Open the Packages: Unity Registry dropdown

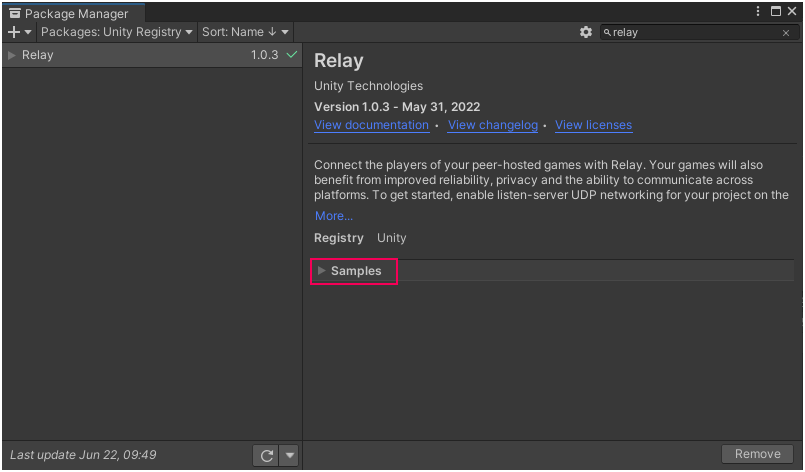pyautogui.click(x=116, y=32)
